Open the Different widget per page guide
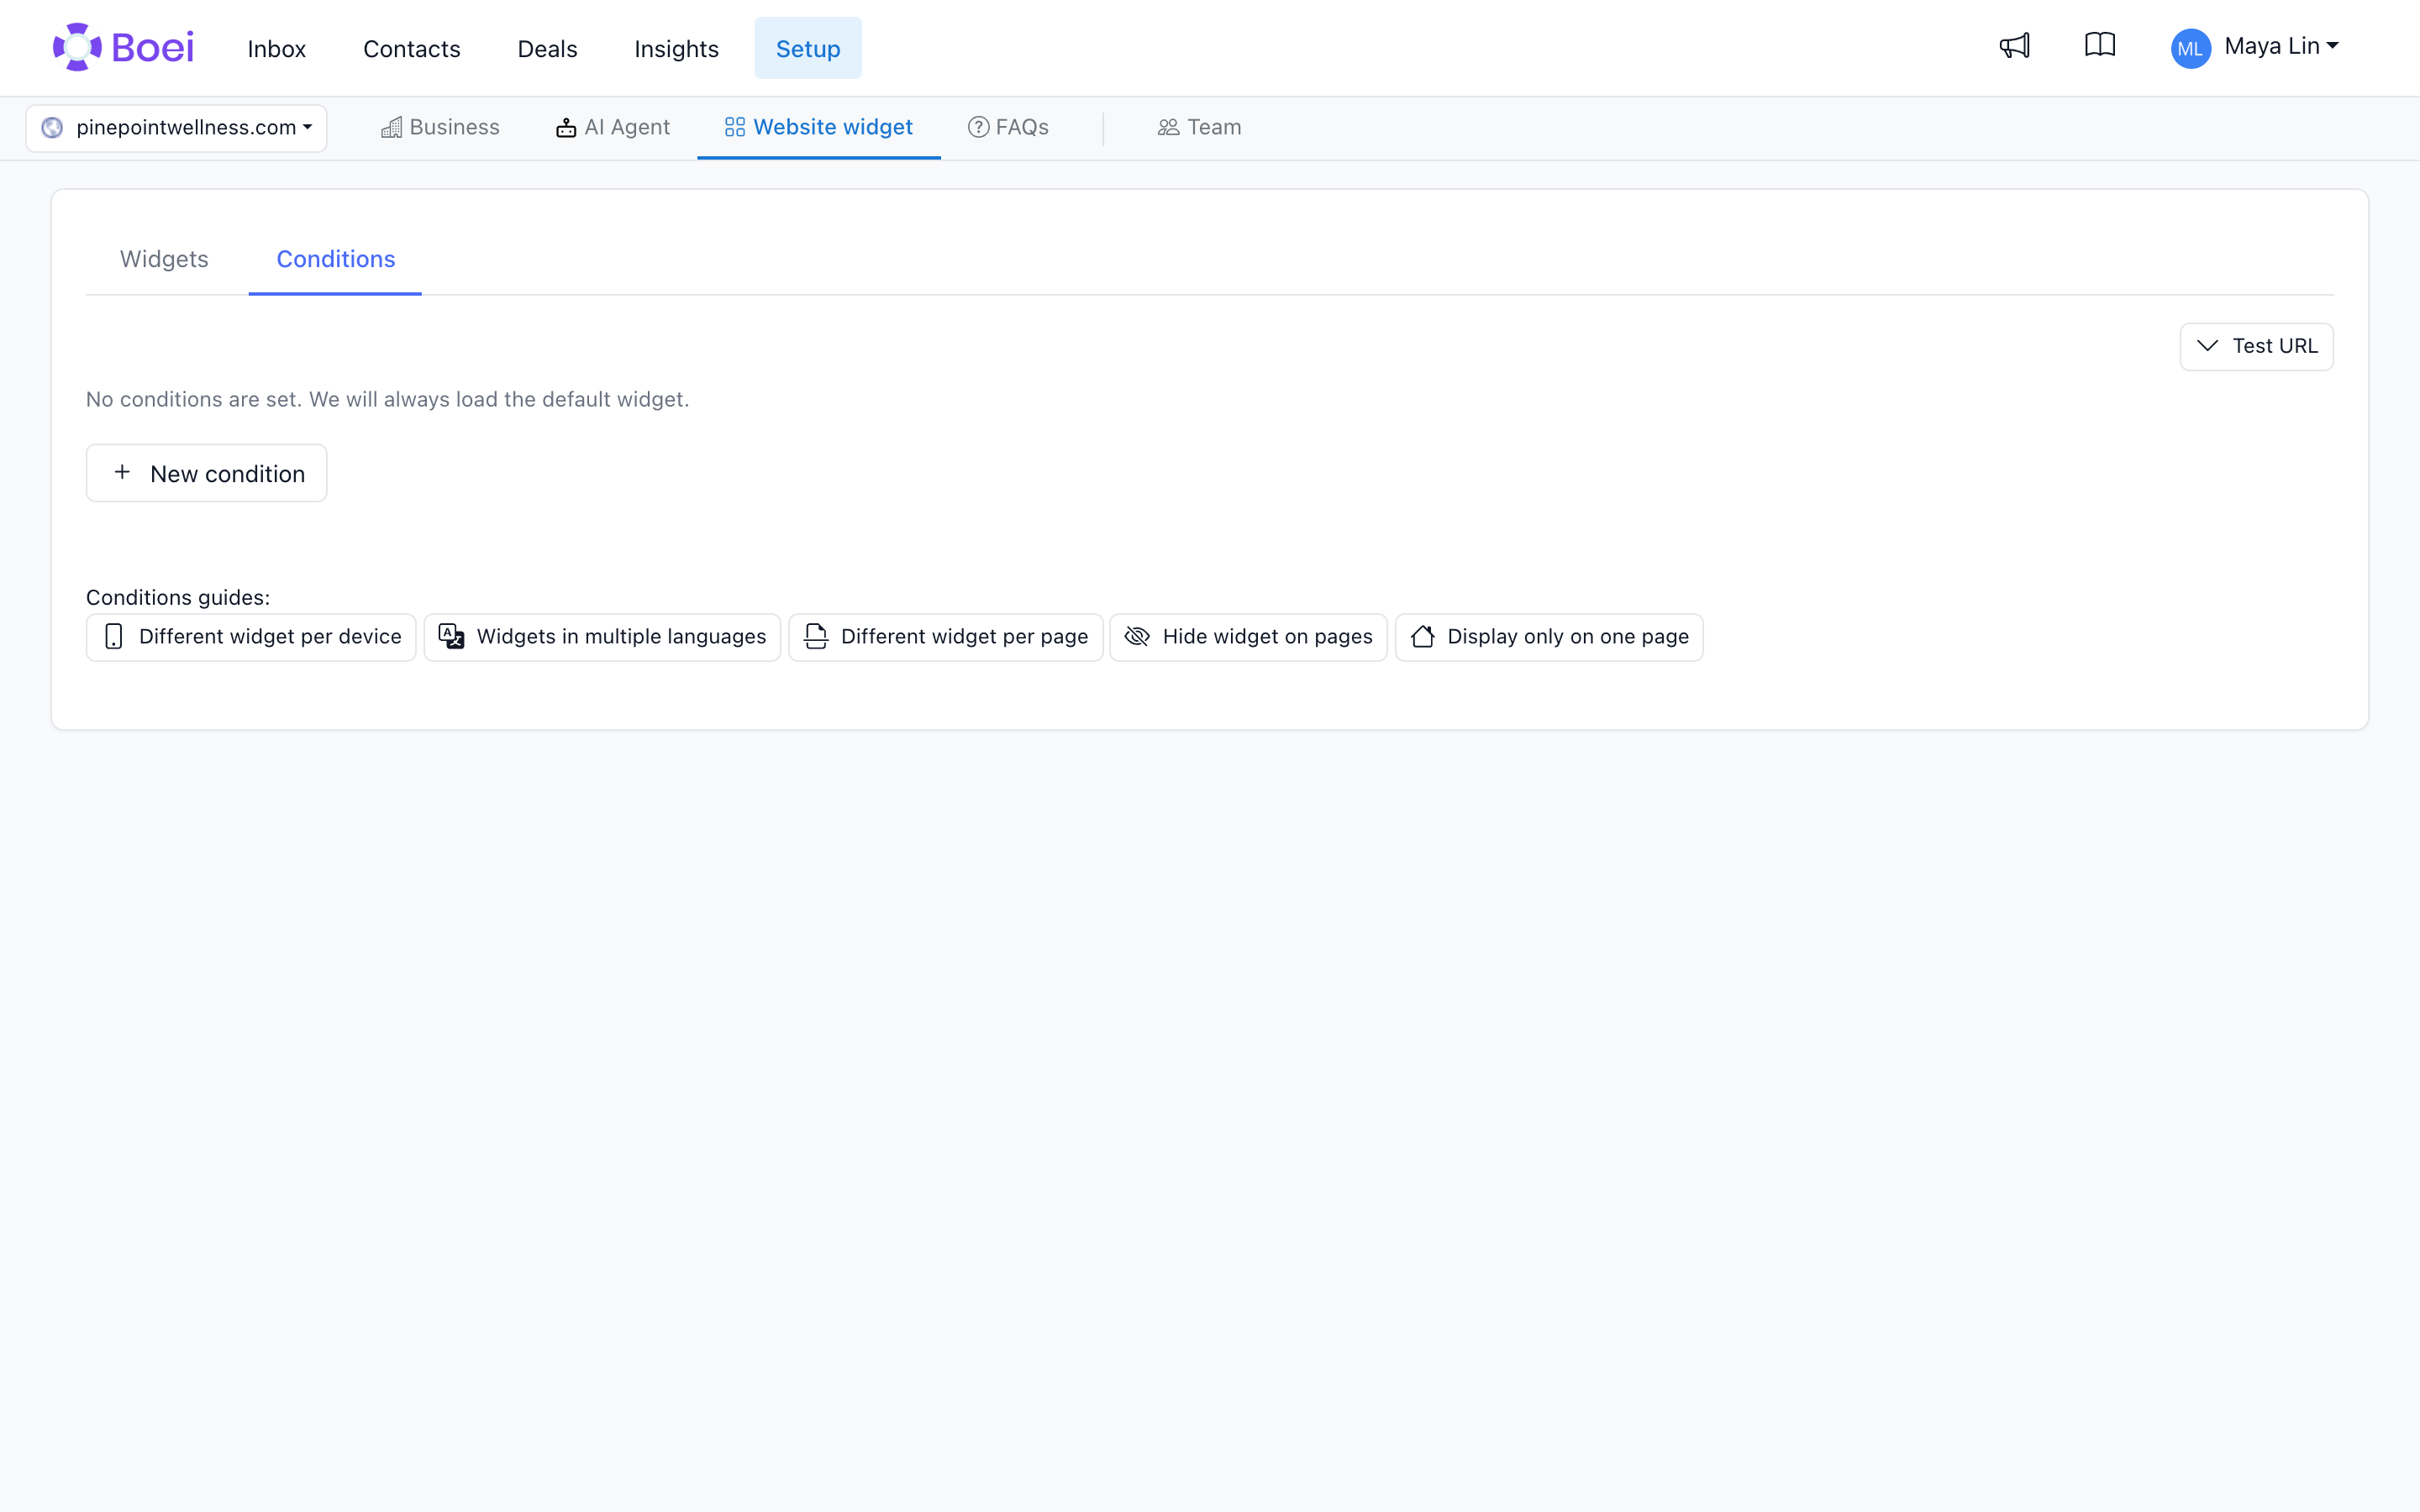The width and height of the screenshot is (2420, 1512). pos(946,637)
